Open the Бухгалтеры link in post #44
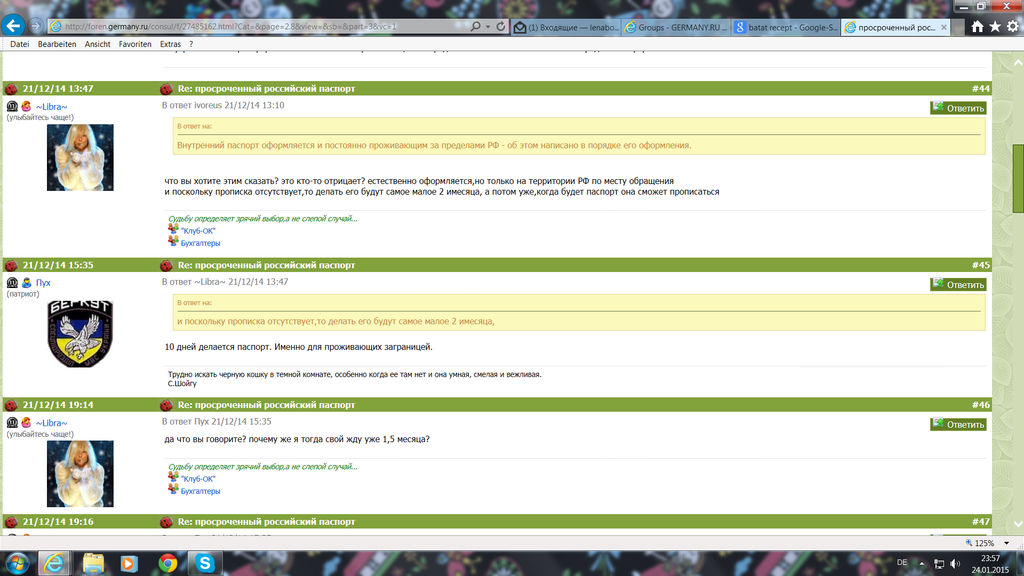 200,243
